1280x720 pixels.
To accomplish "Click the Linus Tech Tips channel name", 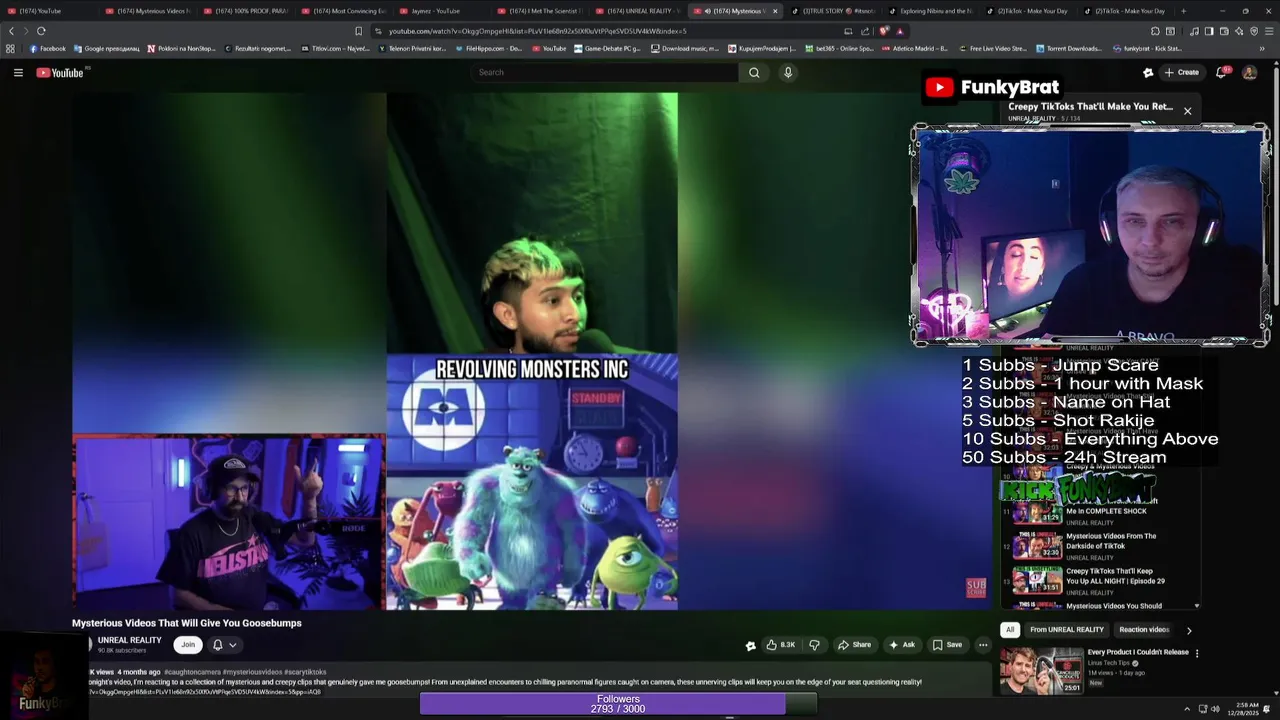I will point(1109,662).
